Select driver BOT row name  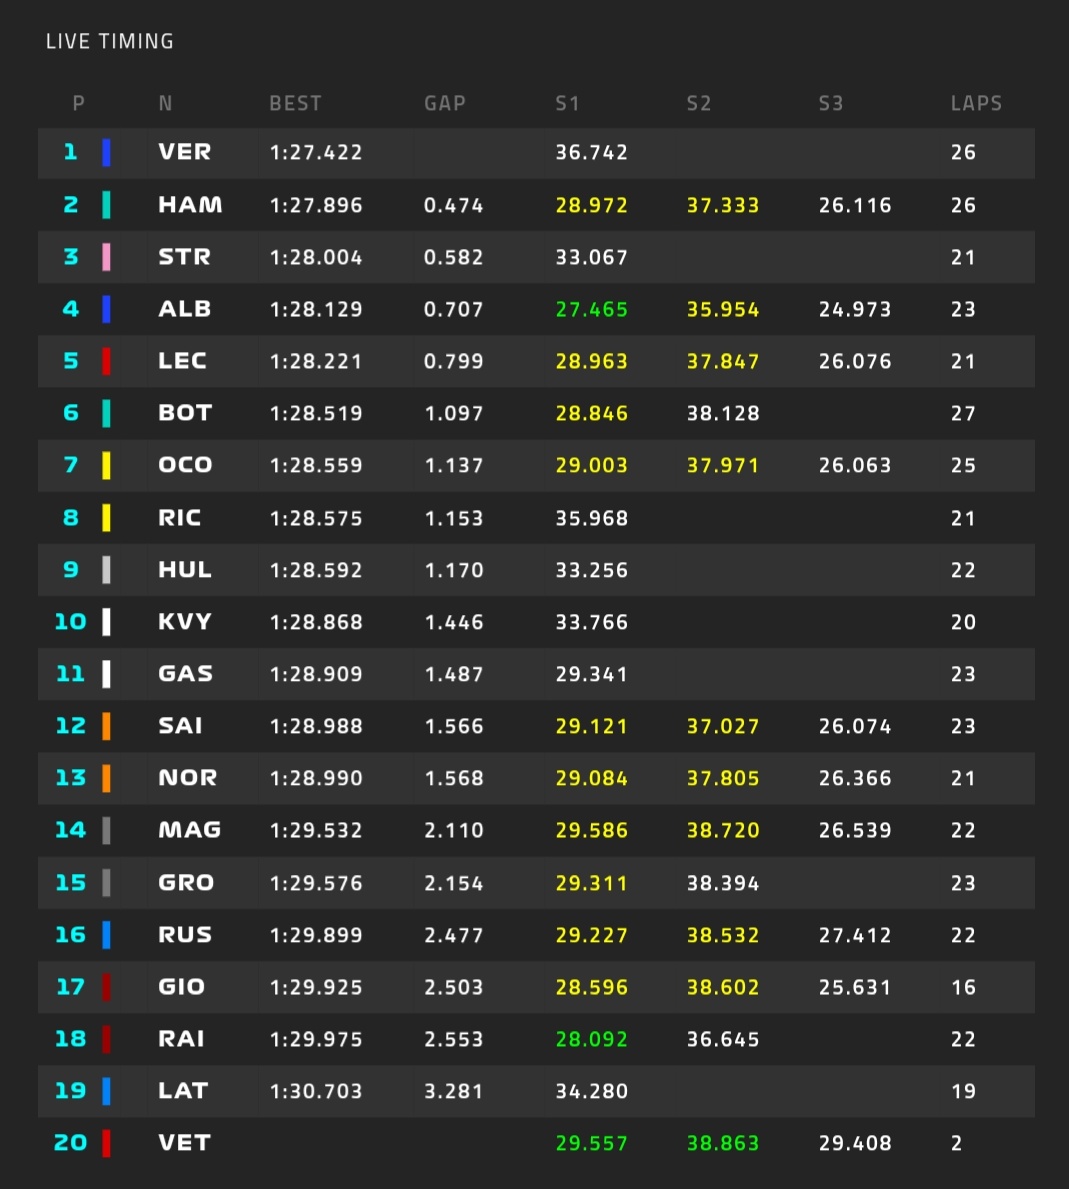185,413
